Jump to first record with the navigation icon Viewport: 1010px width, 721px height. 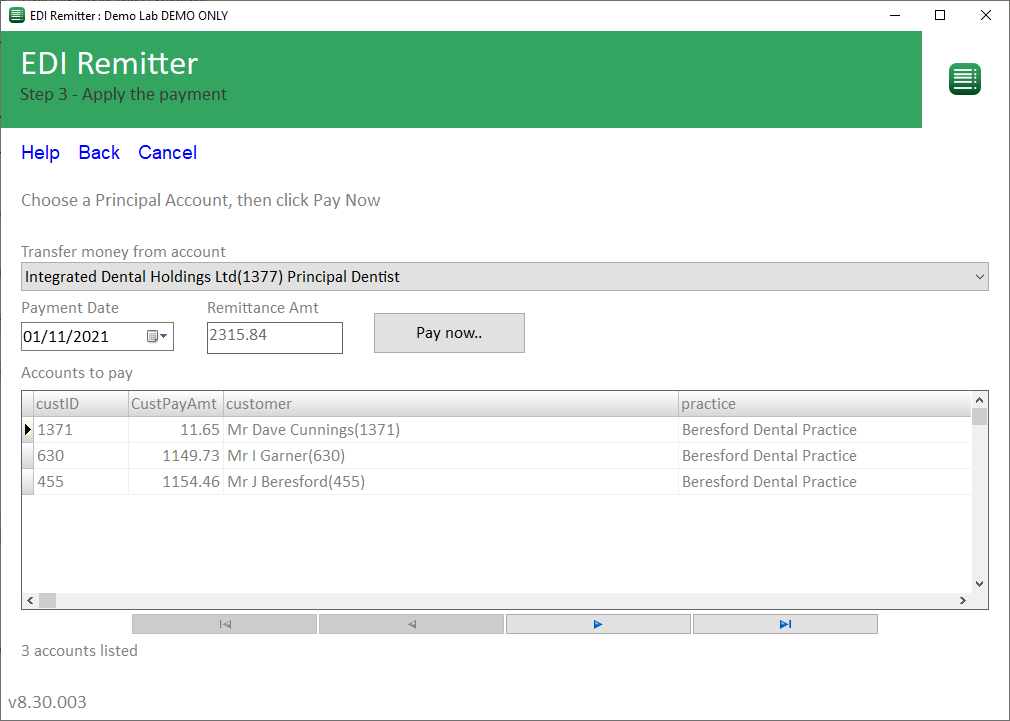223,623
